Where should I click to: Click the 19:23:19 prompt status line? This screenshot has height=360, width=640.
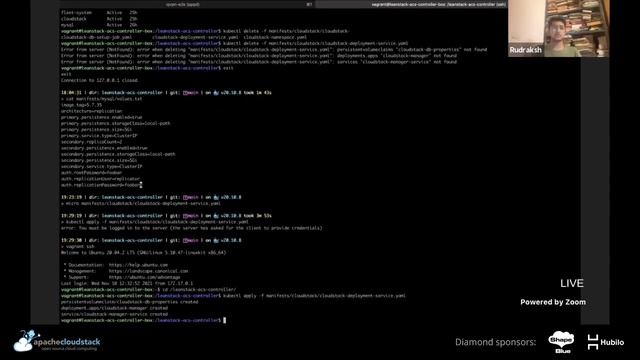[x=151, y=197]
